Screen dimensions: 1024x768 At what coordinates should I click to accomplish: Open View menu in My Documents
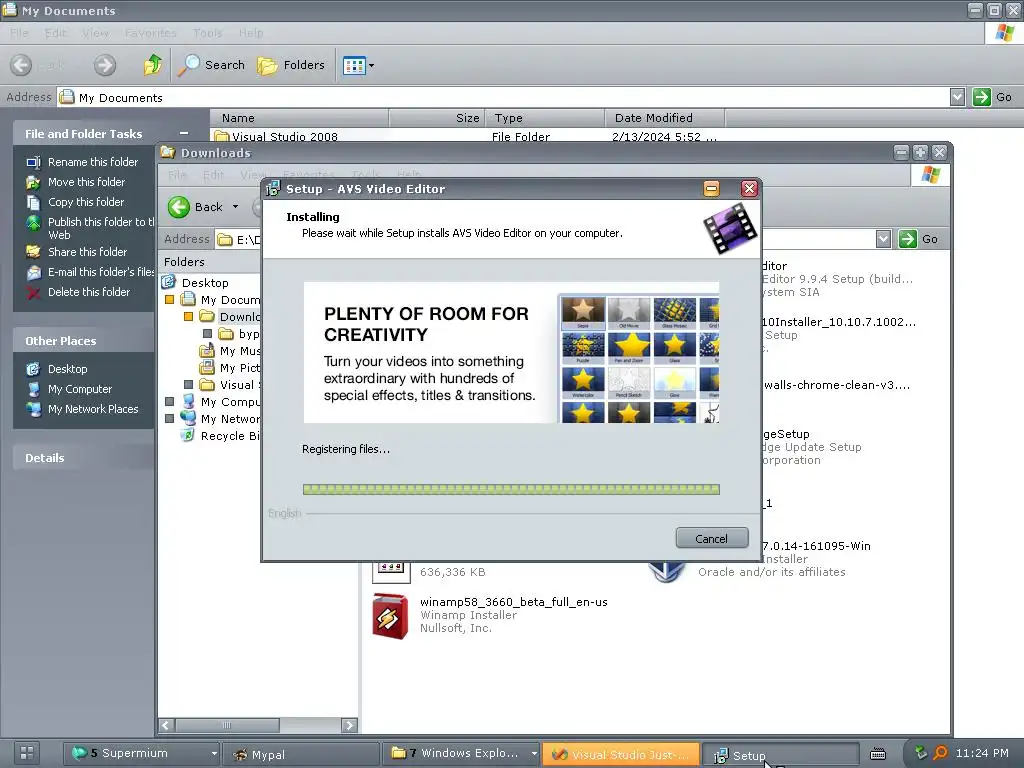point(95,33)
